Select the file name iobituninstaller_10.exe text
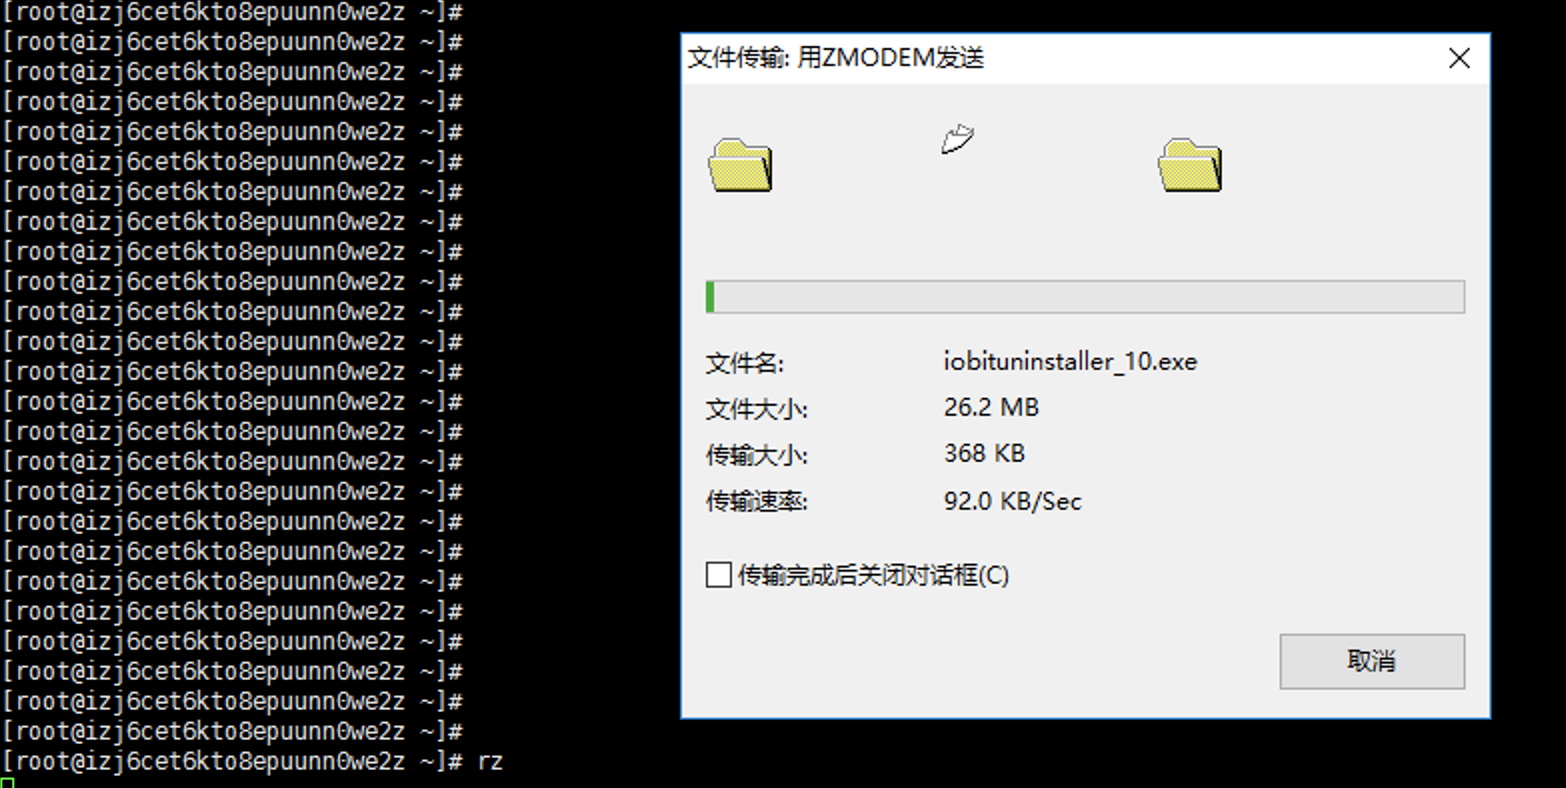 1070,361
